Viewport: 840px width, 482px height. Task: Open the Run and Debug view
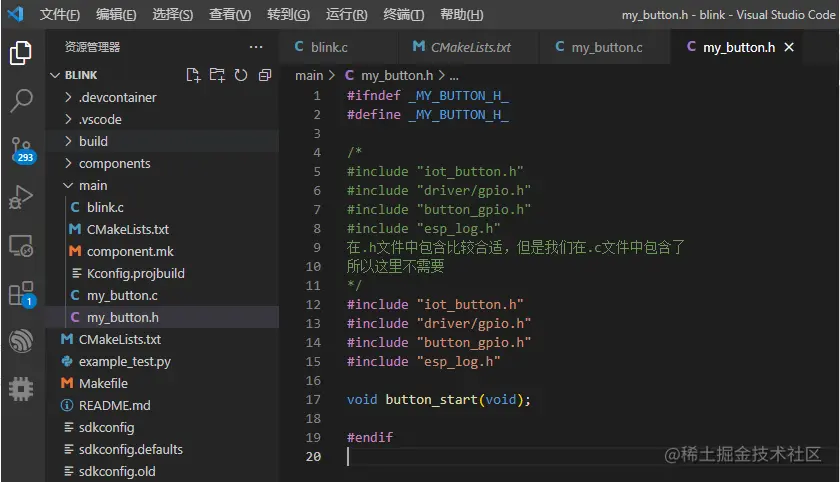[21, 197]
